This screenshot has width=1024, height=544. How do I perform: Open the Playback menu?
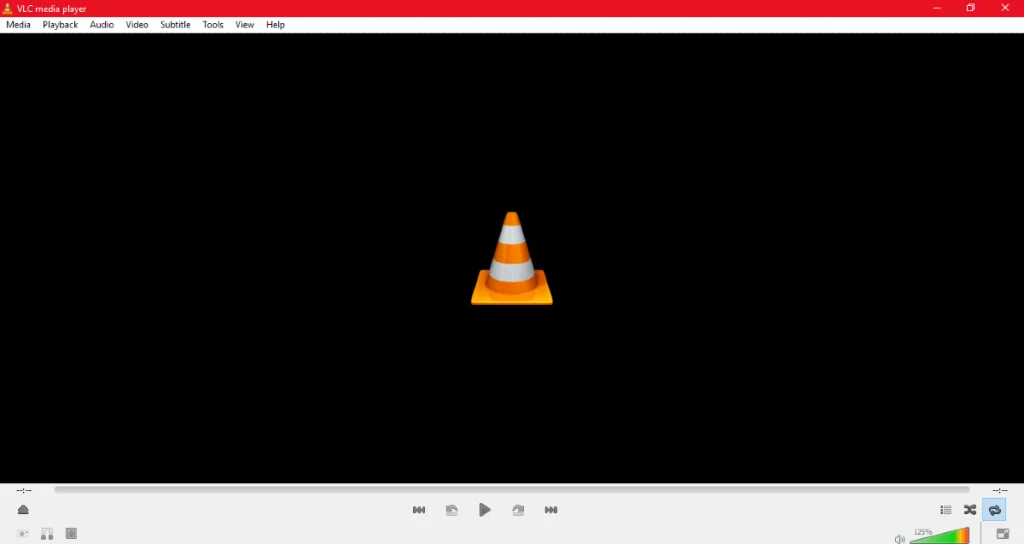[60, 25]
